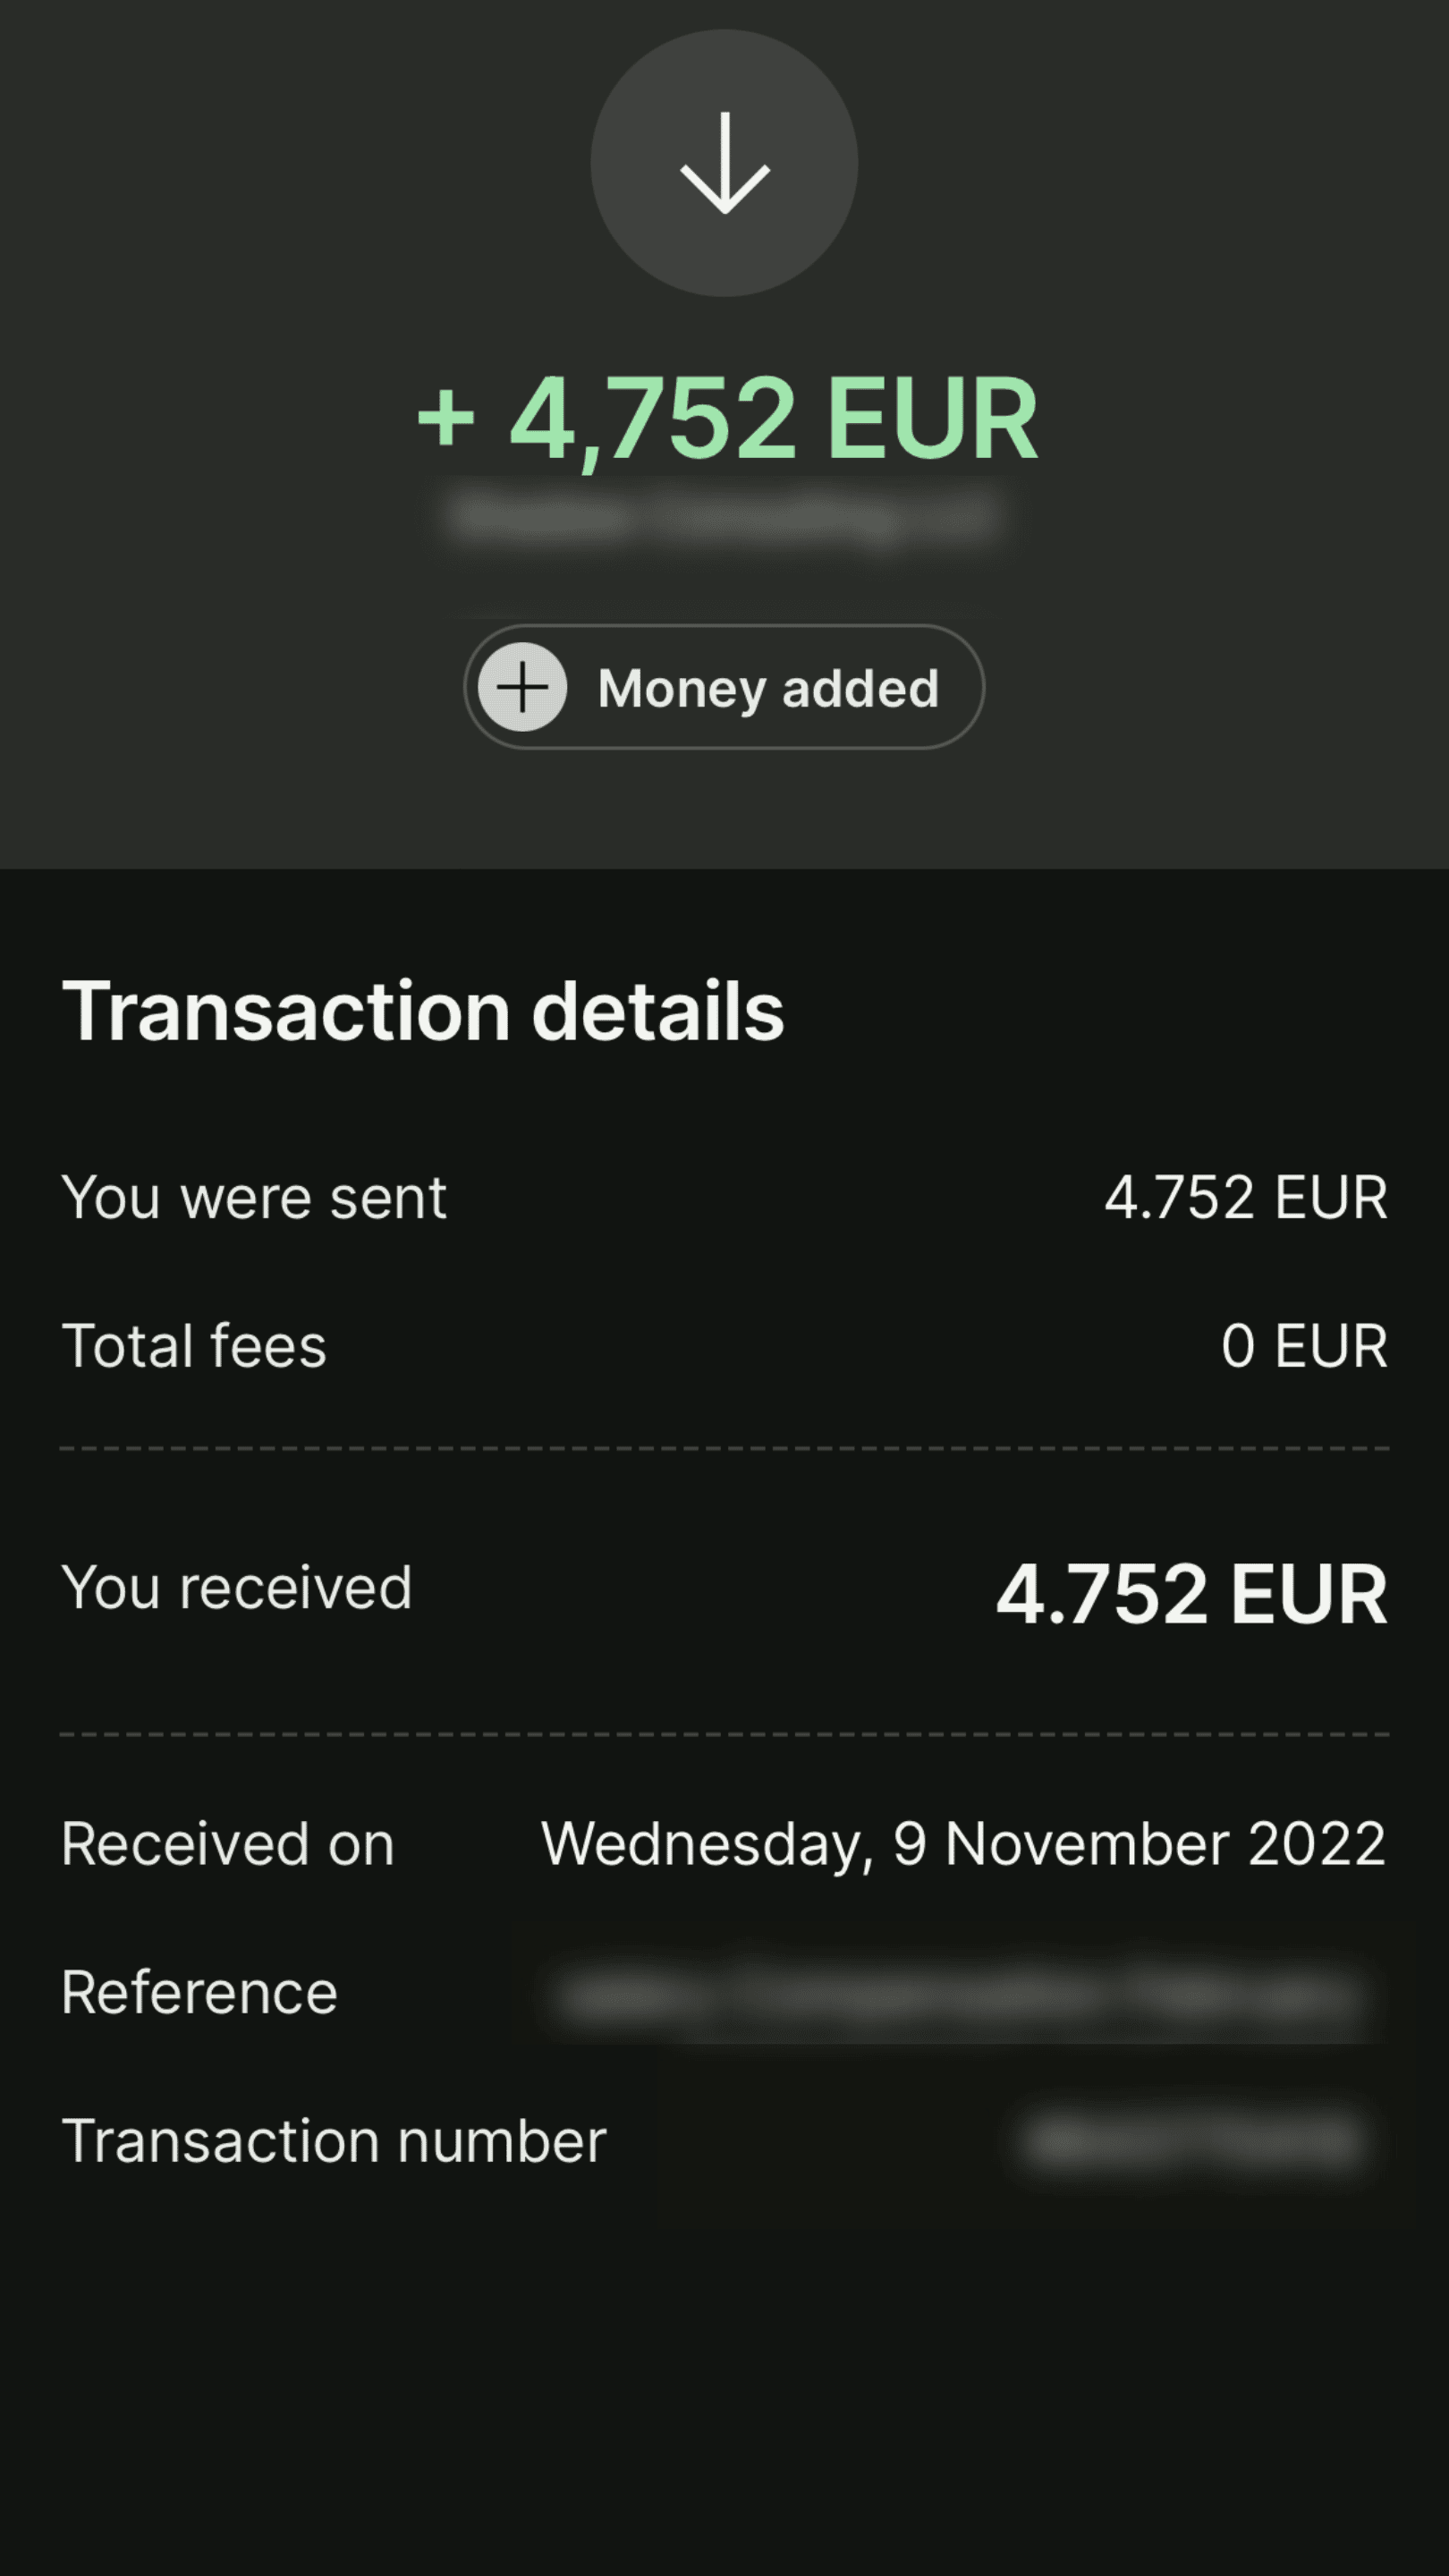The image size is (1449, 2576).
Task: Click the plus icon beside Money added
Action: tap(522, 687)
